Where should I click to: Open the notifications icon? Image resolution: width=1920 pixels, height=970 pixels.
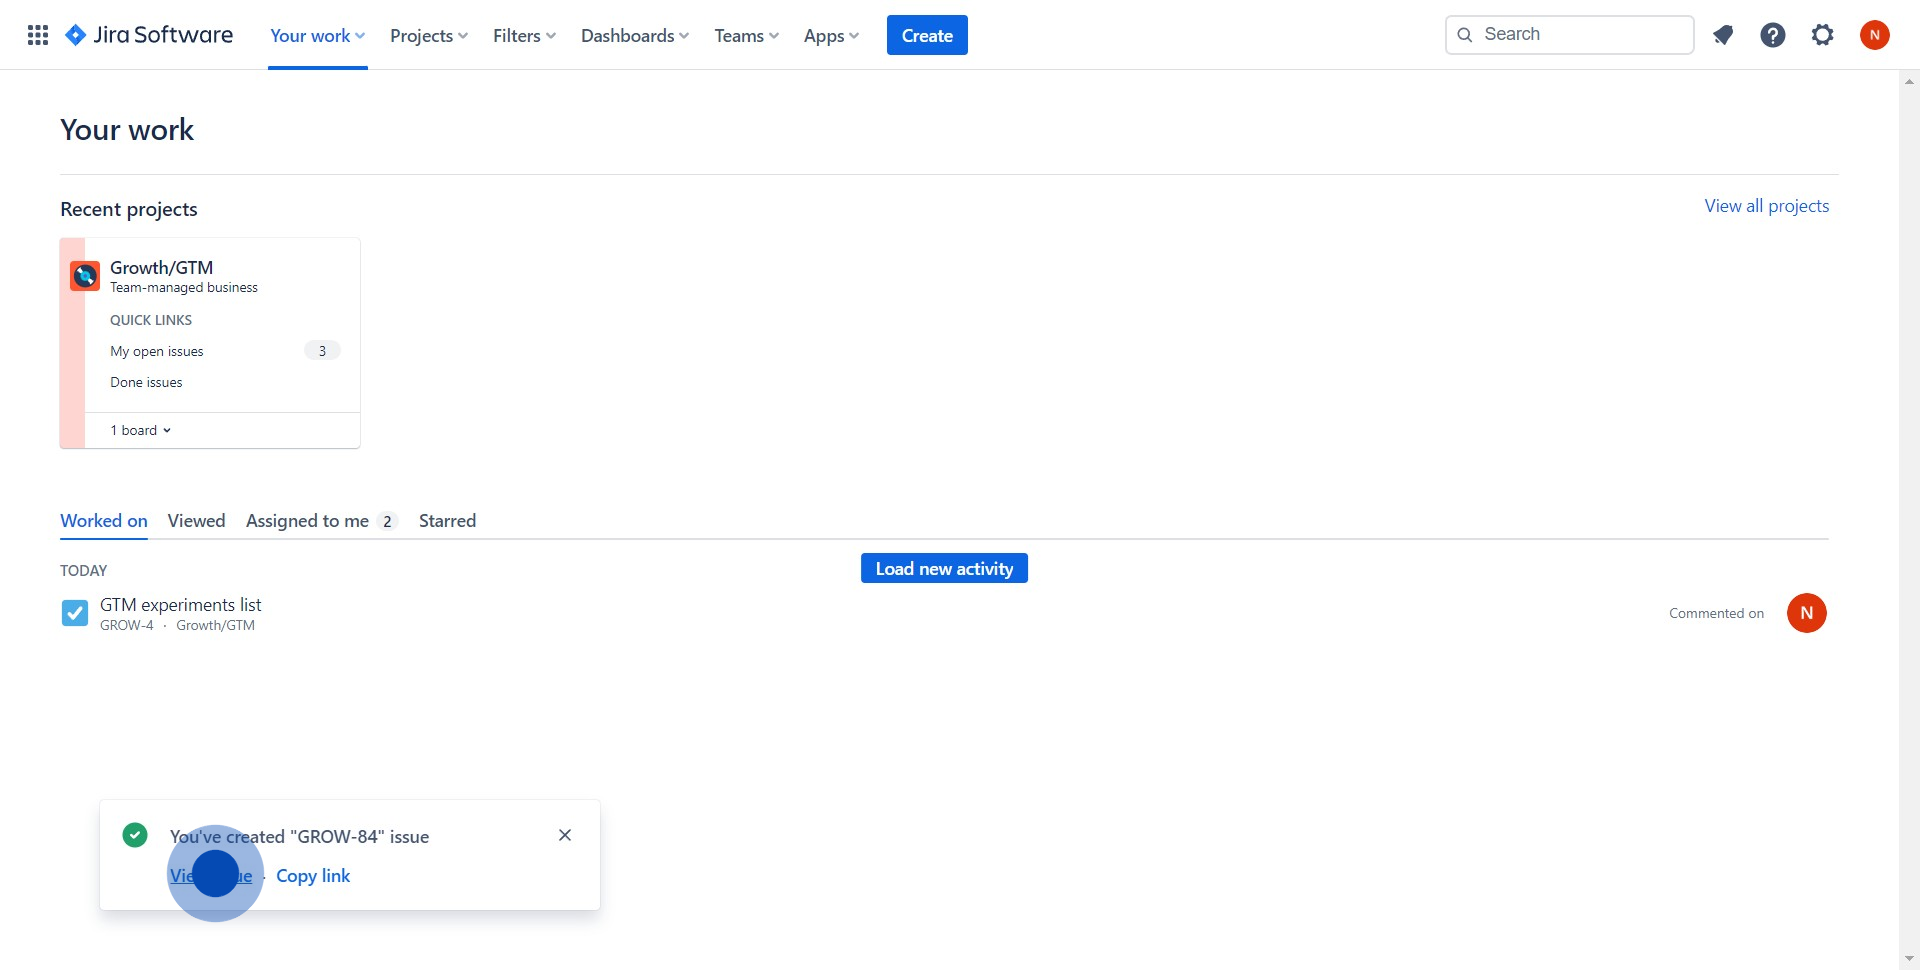1722,35
